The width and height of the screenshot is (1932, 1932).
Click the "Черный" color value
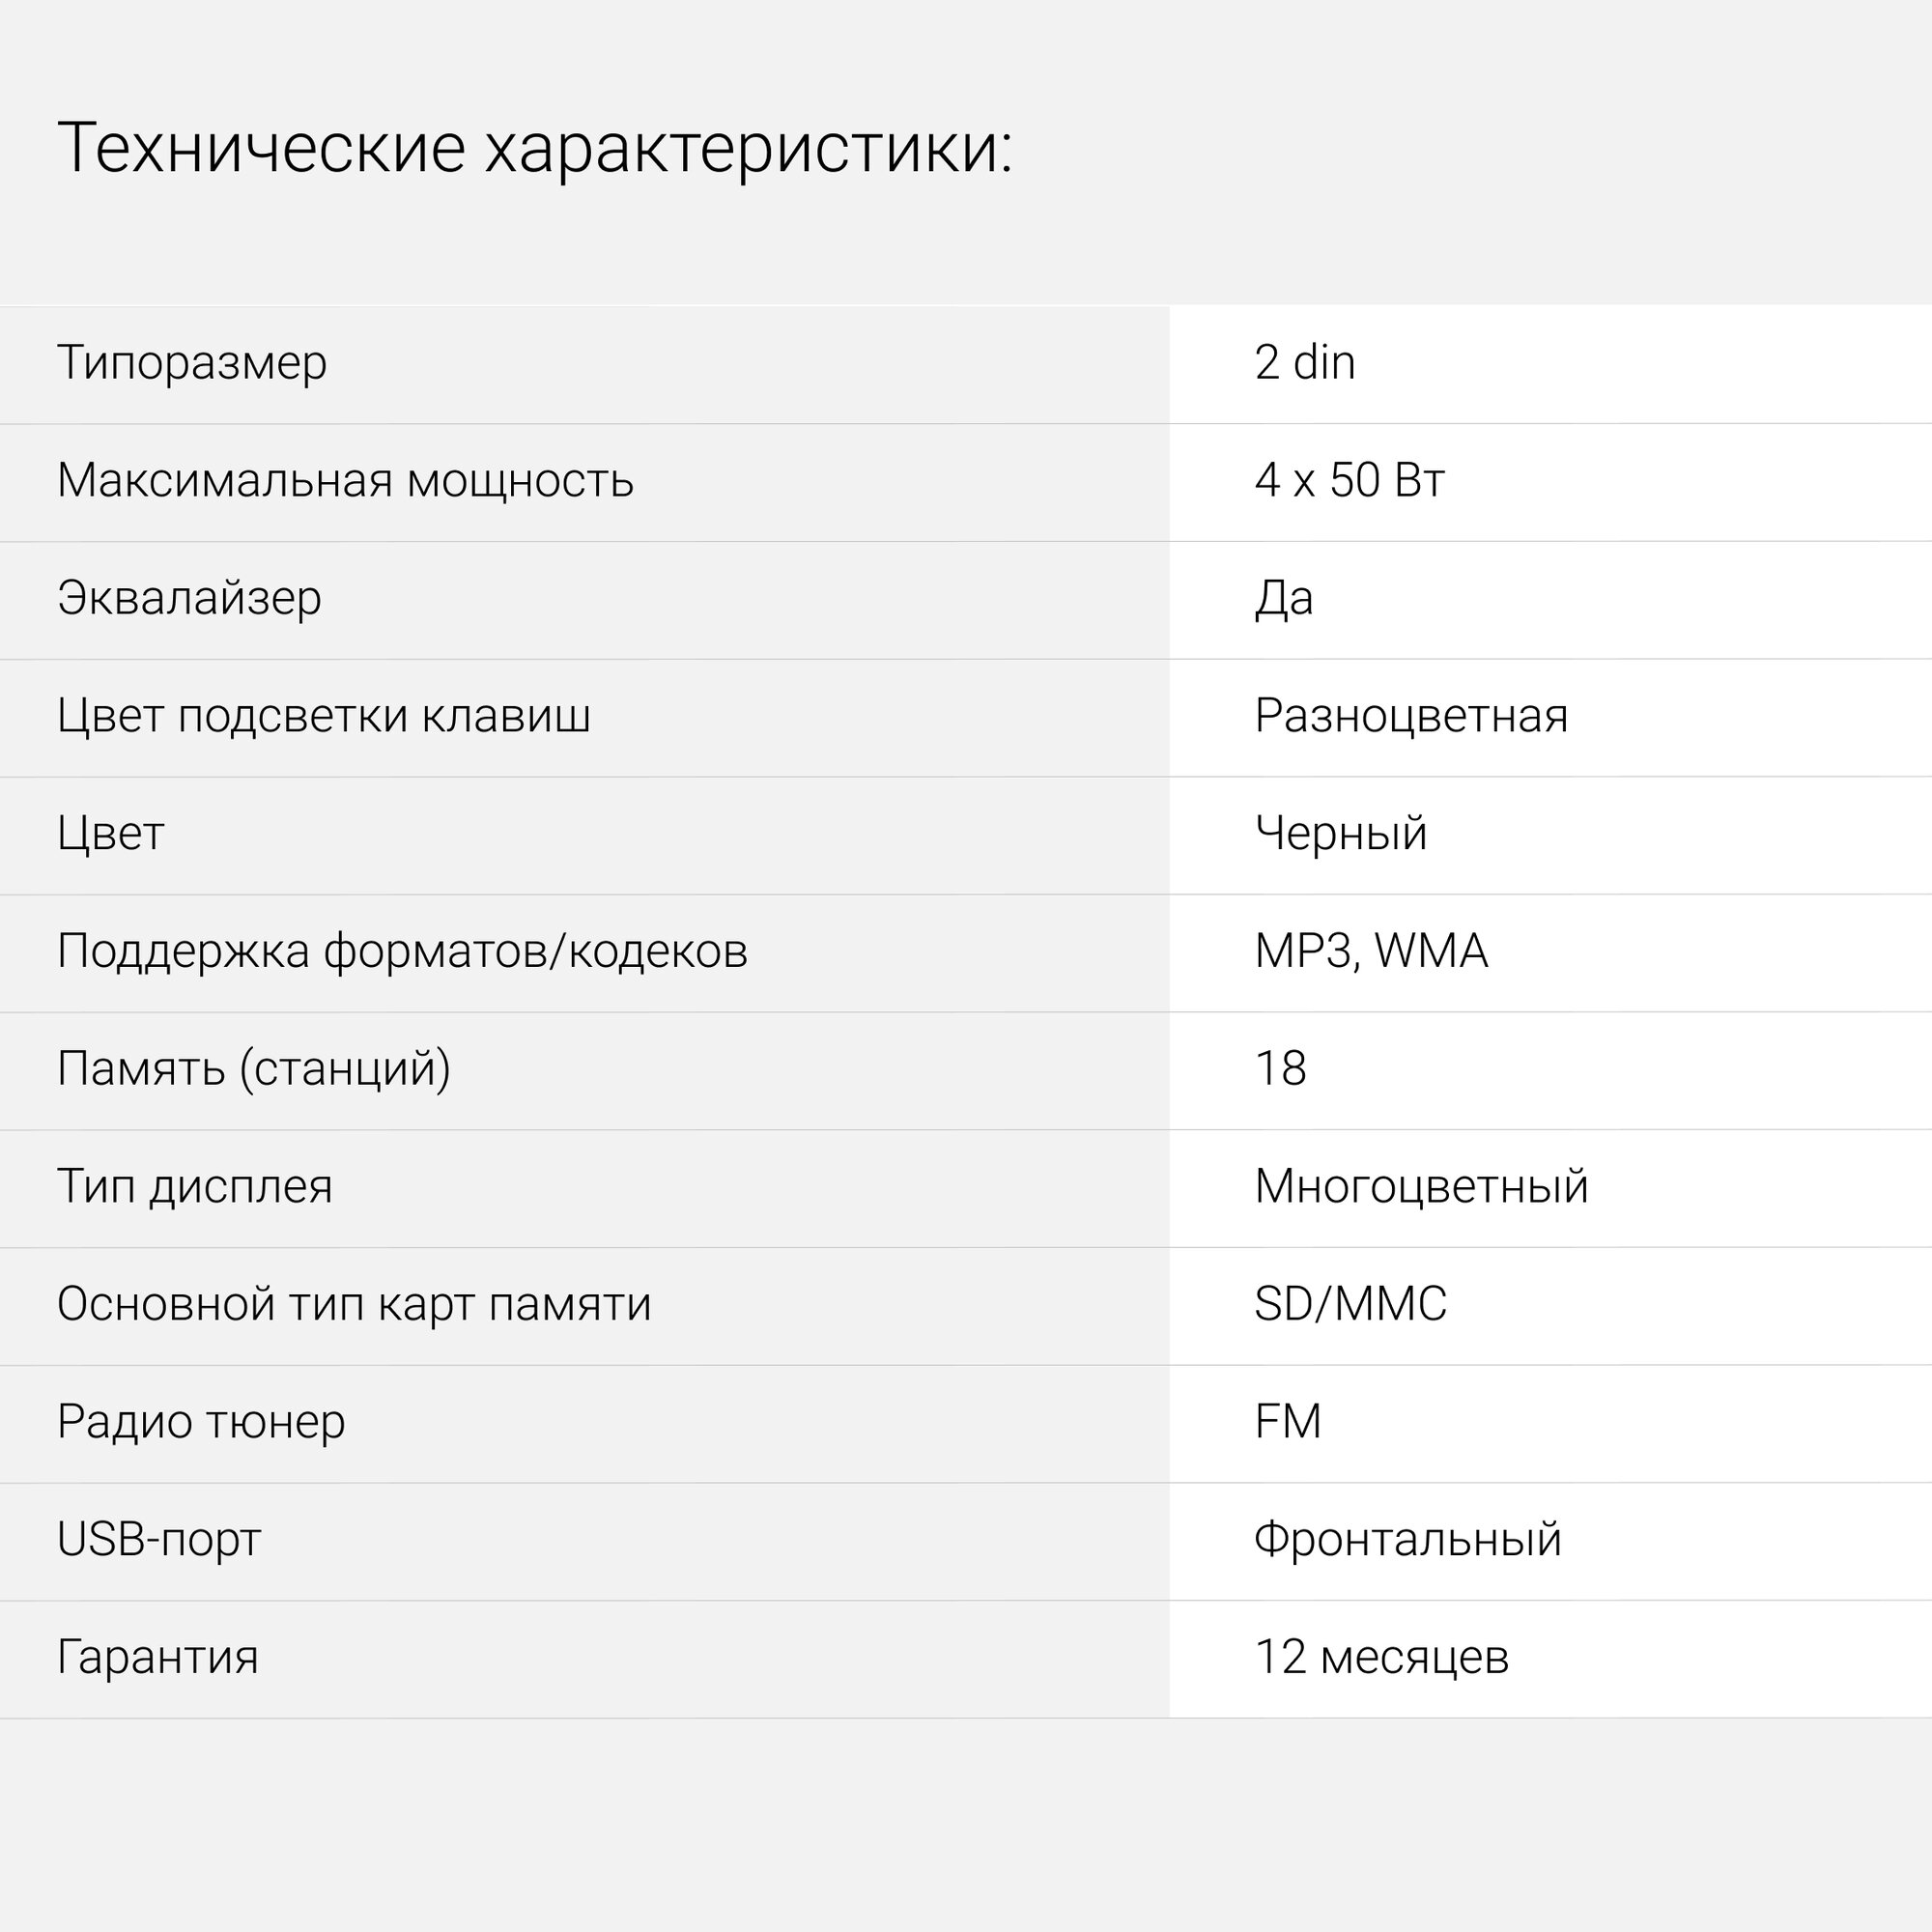[1340, 833]
